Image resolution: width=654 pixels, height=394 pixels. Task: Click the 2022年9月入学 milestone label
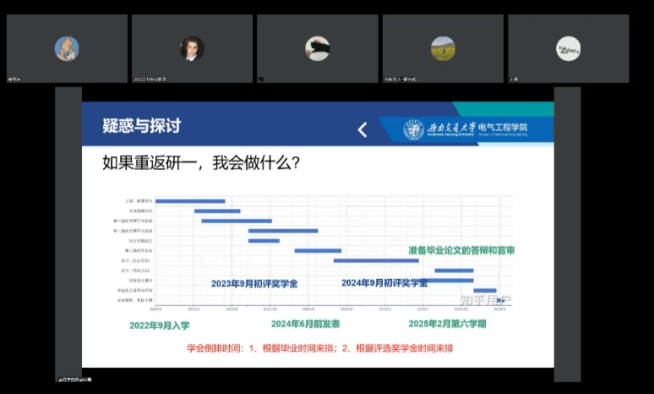click(x=159, y=326)
